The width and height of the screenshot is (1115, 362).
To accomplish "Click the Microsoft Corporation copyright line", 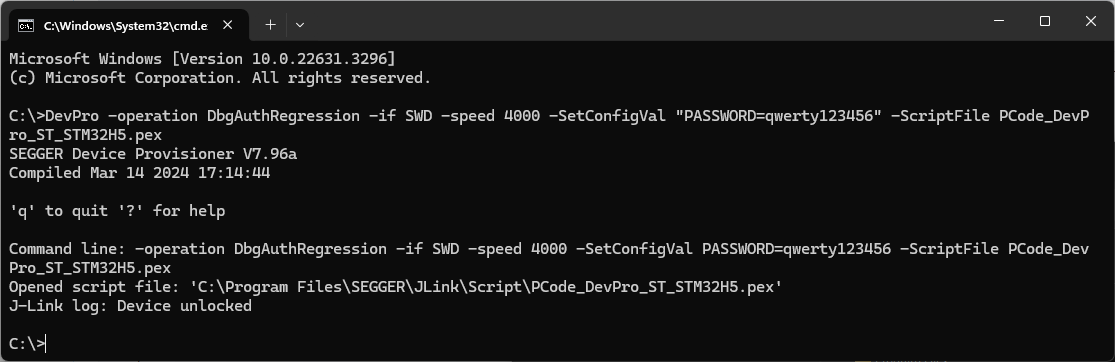I will point(220,78).
